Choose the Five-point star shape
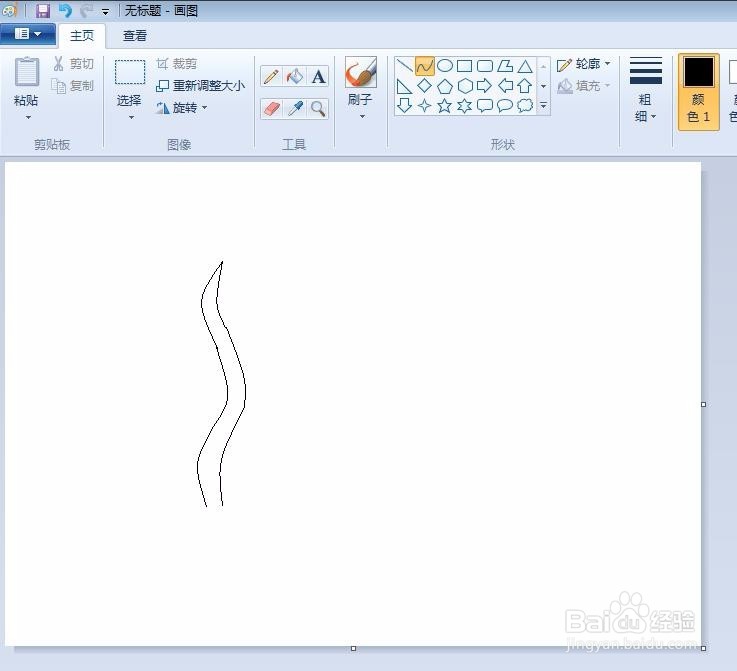The image size is (737, 671). pos(445,106)
